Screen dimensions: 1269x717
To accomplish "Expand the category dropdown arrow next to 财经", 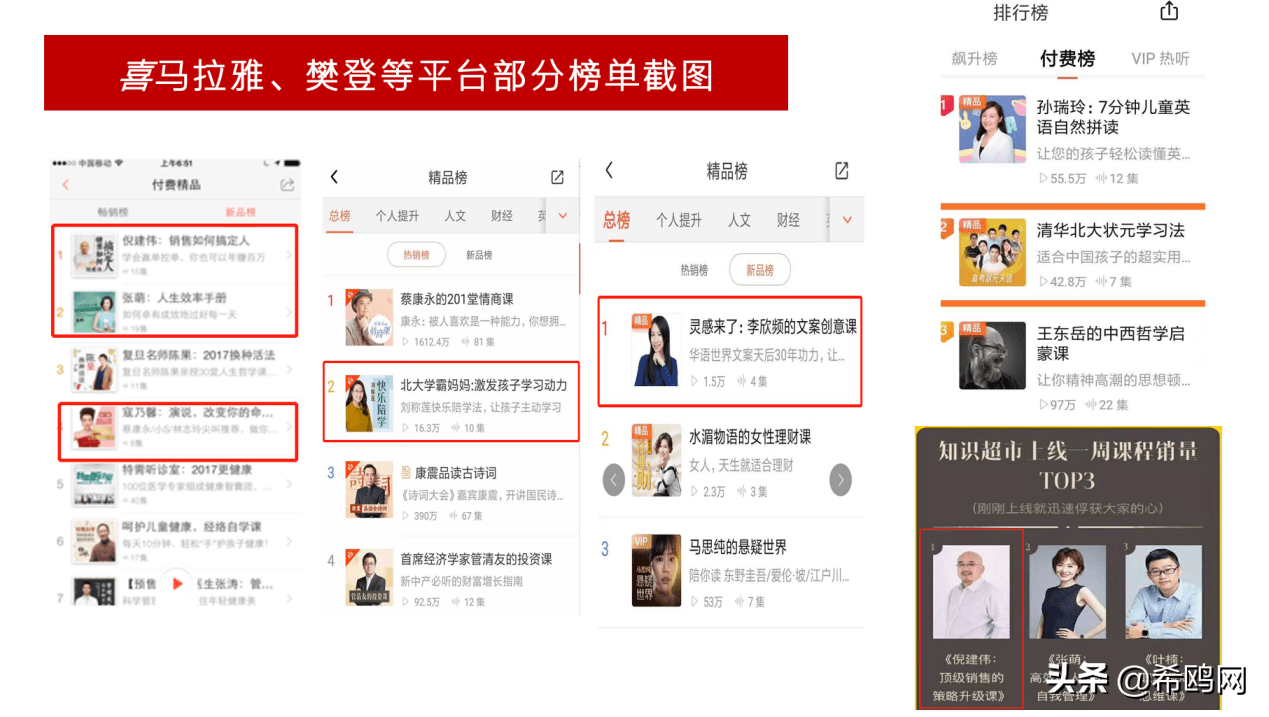I will tap(560, 216).
